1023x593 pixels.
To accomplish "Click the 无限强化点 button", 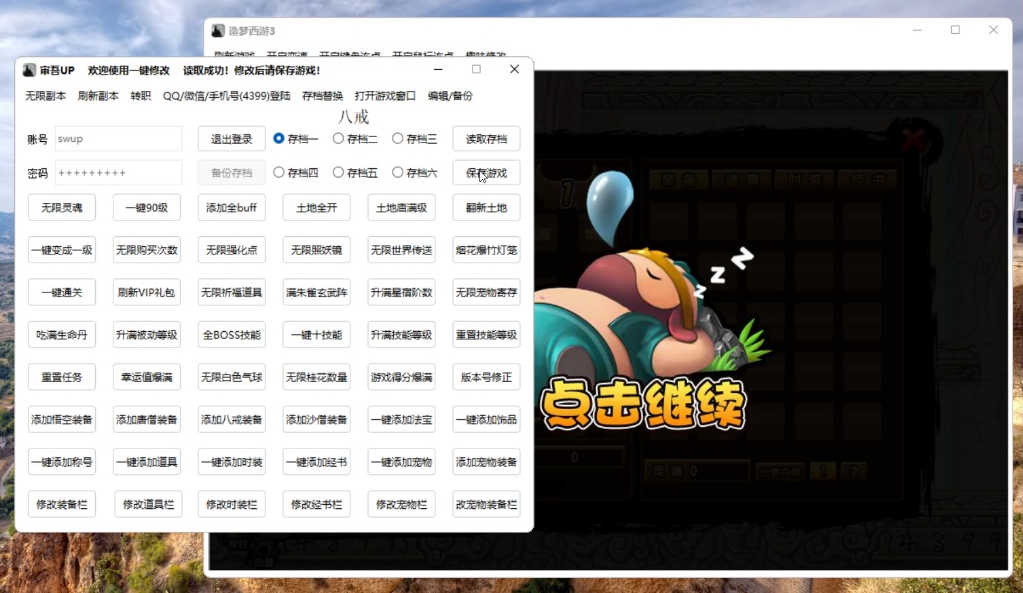I will 232,250.
